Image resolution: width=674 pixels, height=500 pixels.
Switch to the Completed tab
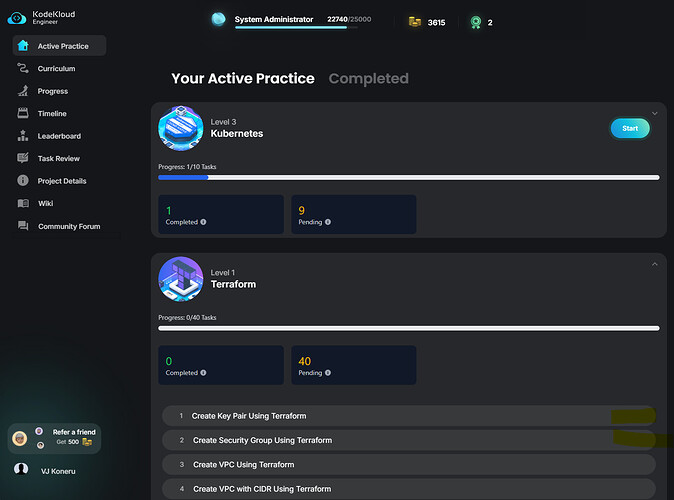(368, 78)
